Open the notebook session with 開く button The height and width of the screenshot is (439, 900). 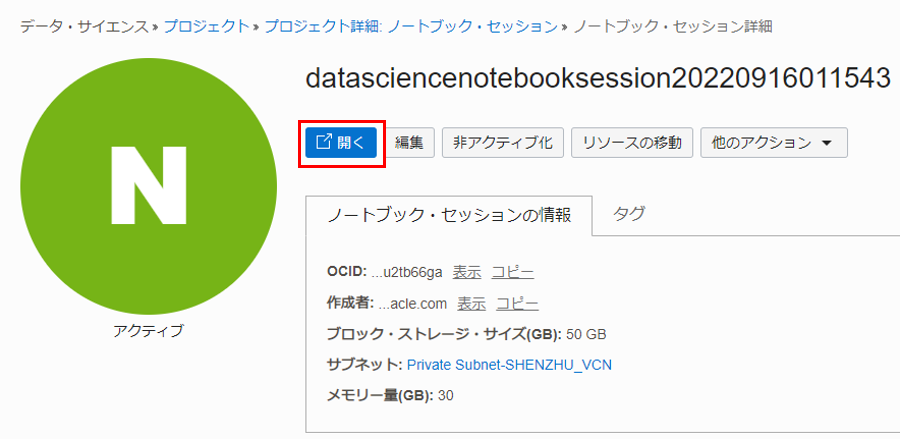341,143
